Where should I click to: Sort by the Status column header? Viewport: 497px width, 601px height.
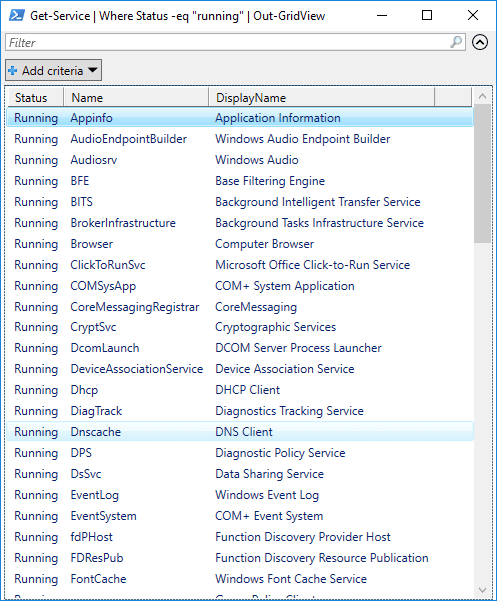click(36, 97)
